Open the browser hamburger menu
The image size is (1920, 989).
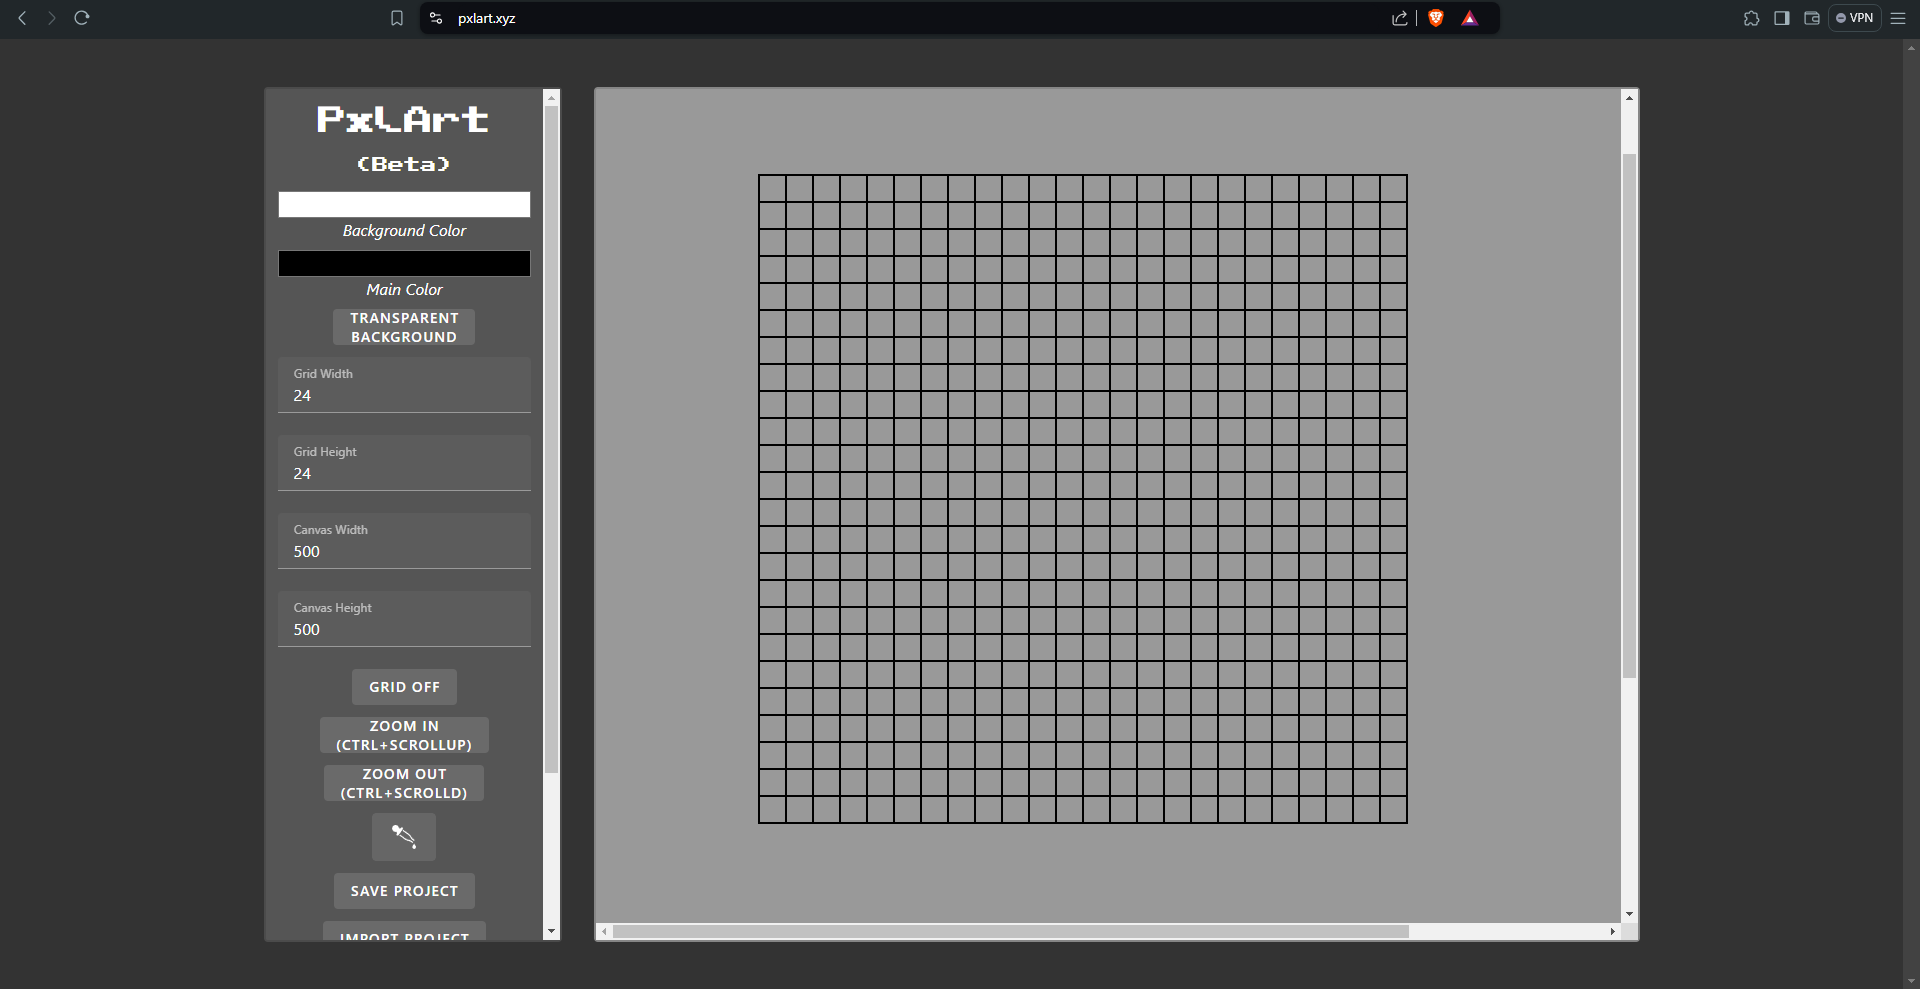1898,18
